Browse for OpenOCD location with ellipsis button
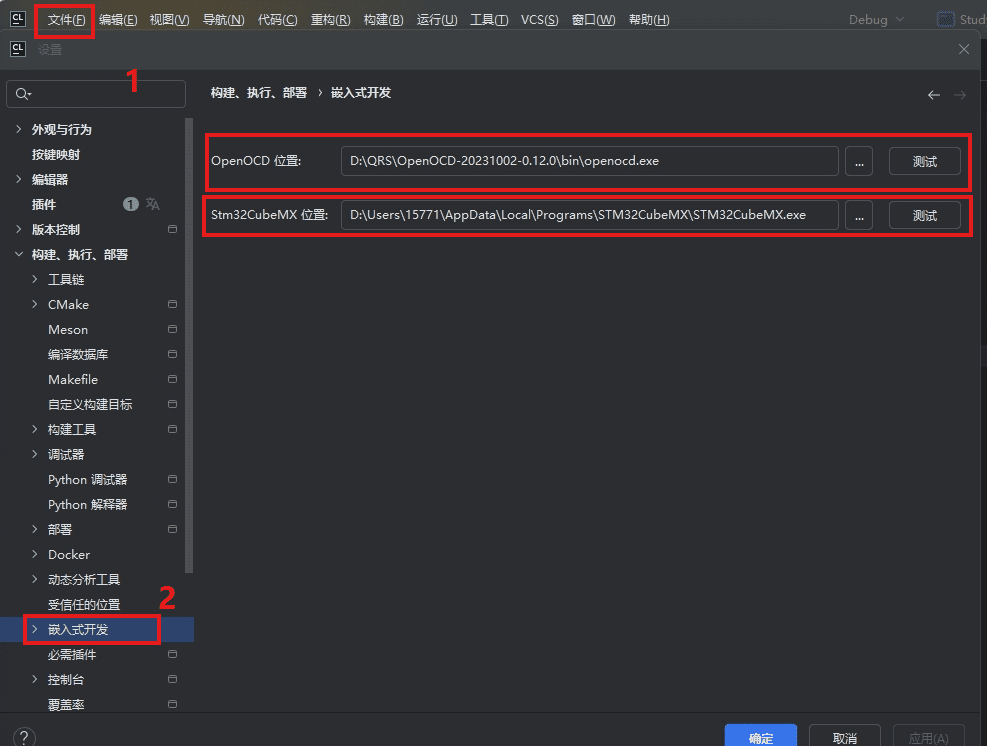This screenshot has height=746, width=987. tap(859, 161)
